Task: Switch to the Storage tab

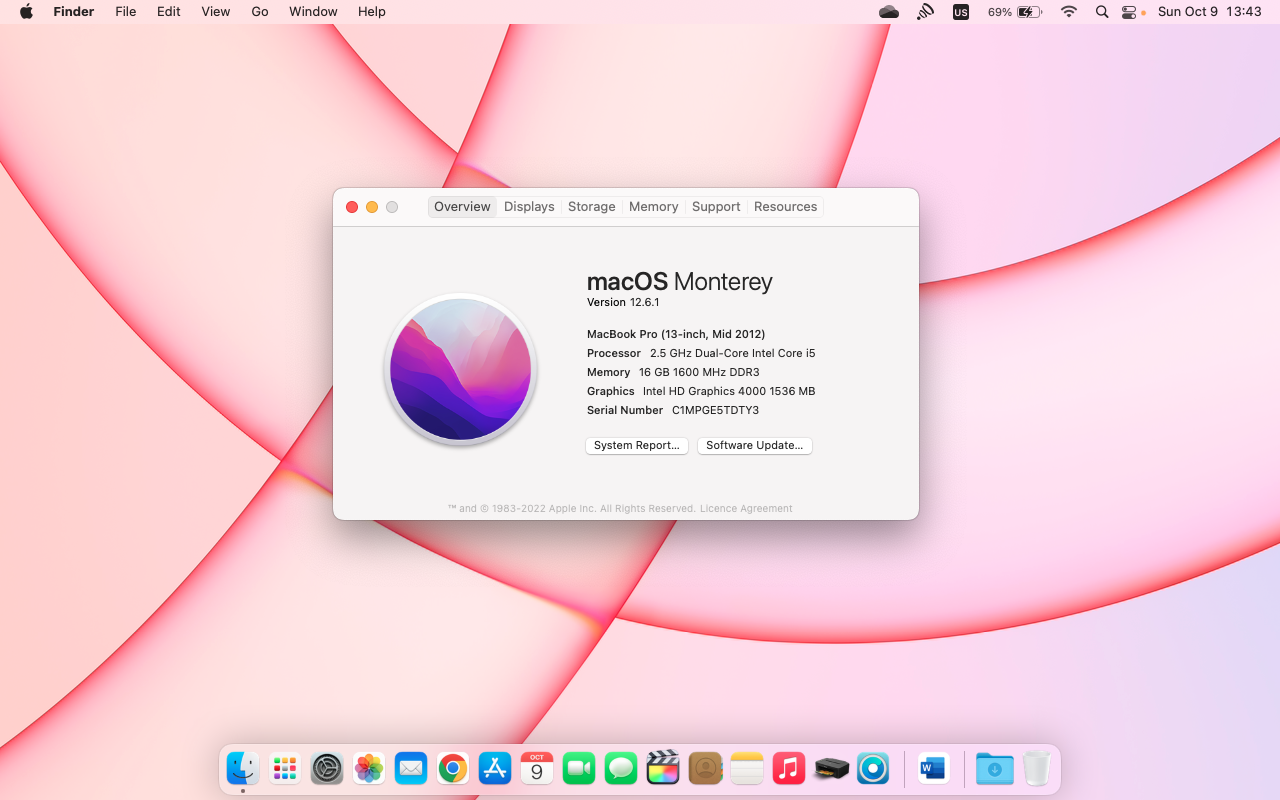Action: (x=592, y=207)
